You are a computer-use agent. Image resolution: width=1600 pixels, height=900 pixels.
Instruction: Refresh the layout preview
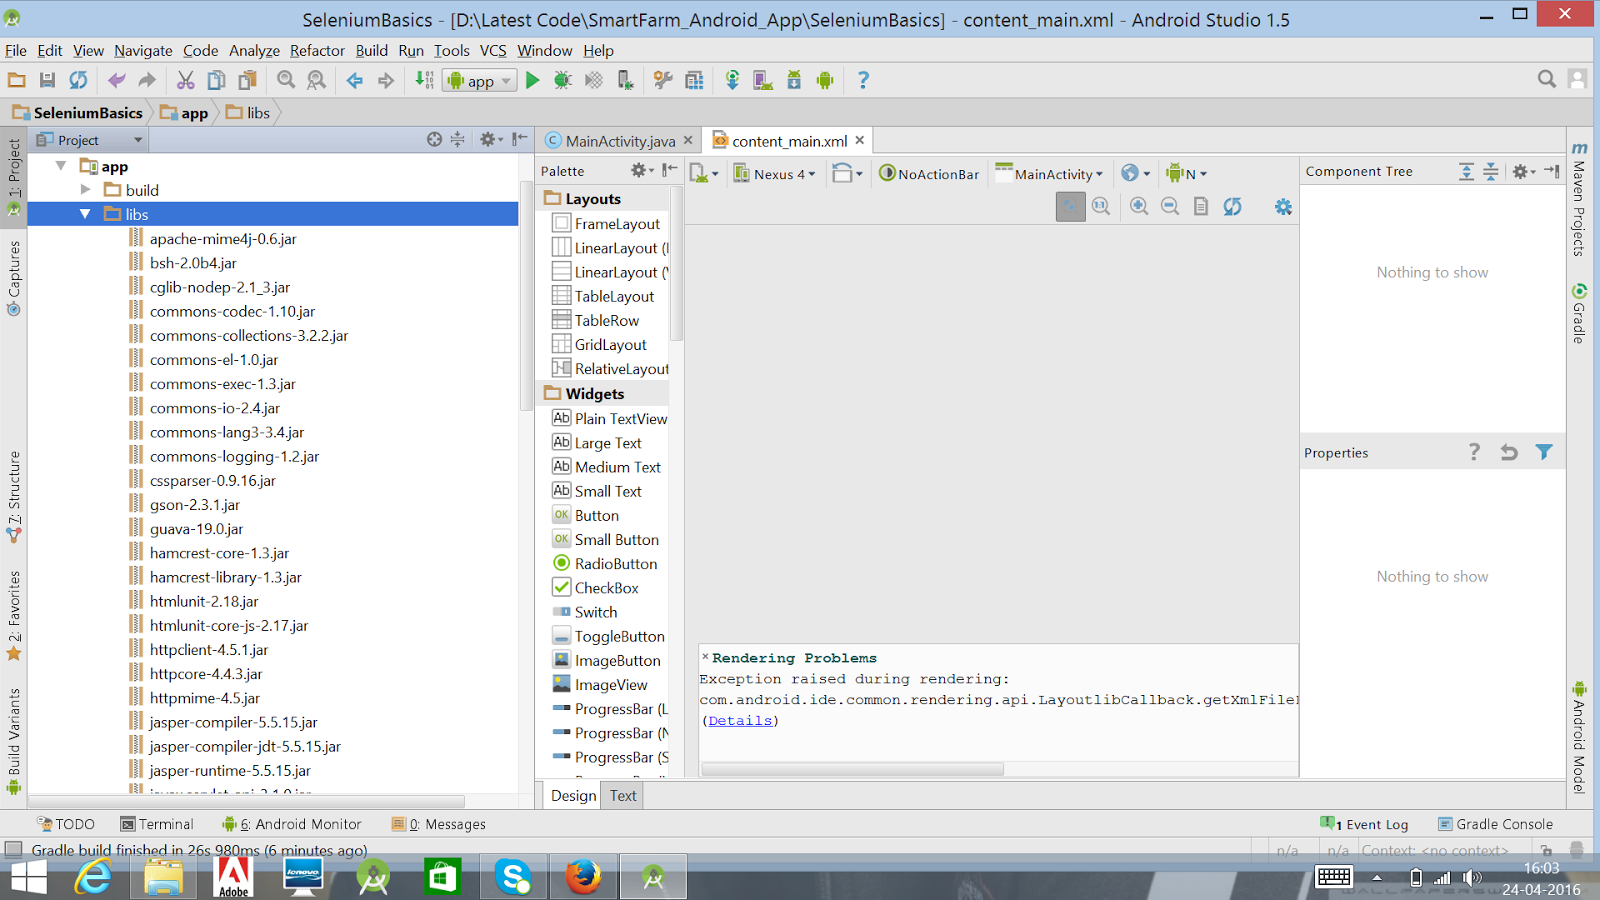point(1232,206)
